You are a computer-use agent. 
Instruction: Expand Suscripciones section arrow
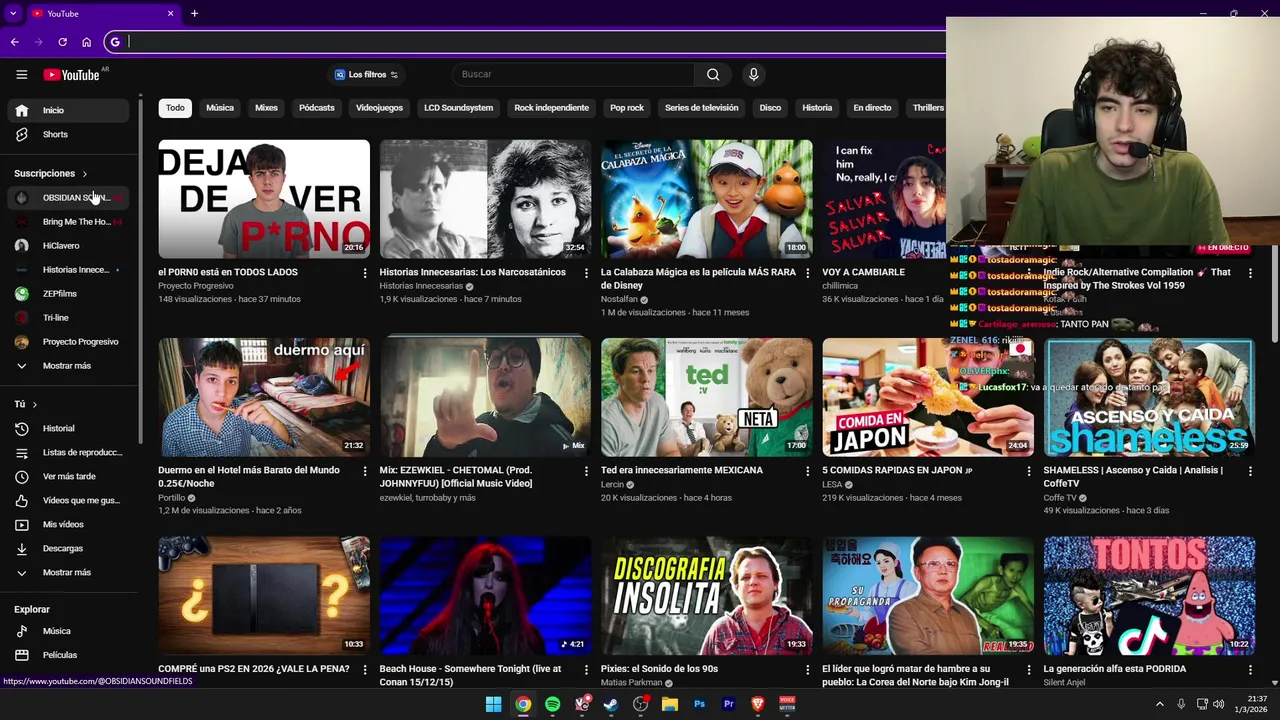84,174
